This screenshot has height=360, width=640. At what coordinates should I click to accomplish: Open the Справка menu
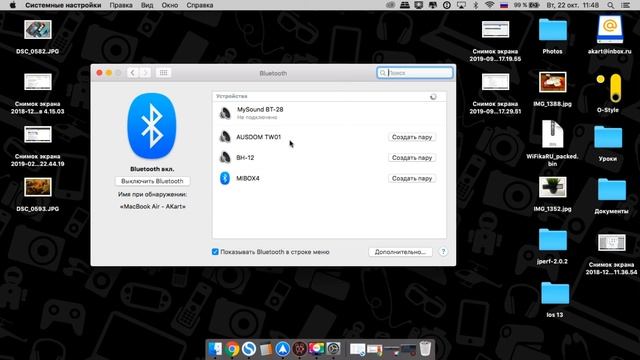[x=200, y=5]
